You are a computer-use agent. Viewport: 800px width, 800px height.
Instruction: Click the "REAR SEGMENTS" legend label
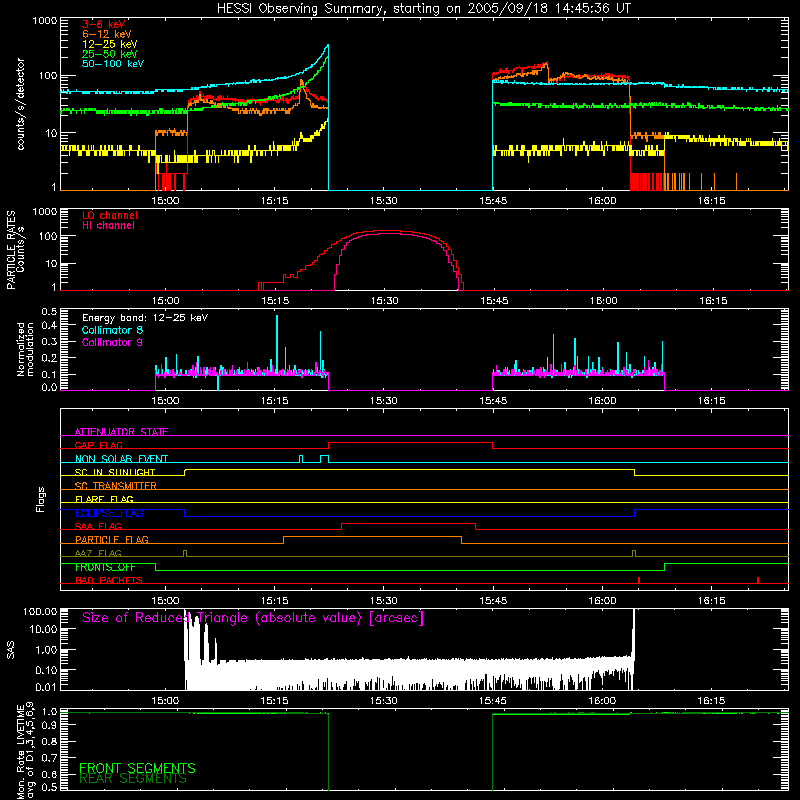tap(133, 779)
